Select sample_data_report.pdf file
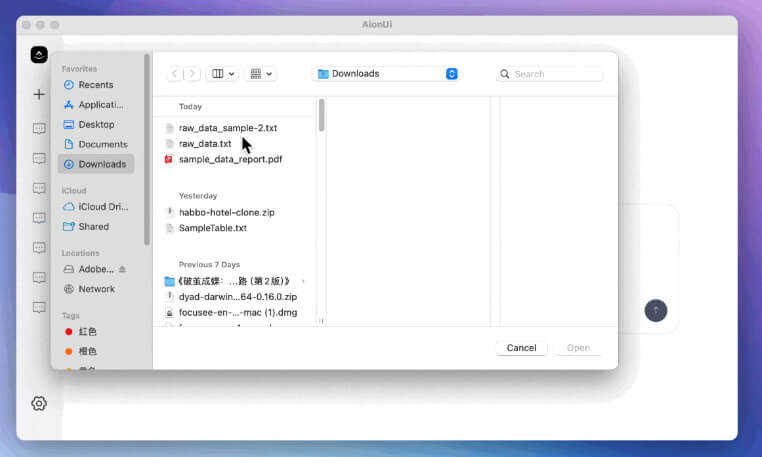Screen dimensions: 762x457 click(230, 159)
